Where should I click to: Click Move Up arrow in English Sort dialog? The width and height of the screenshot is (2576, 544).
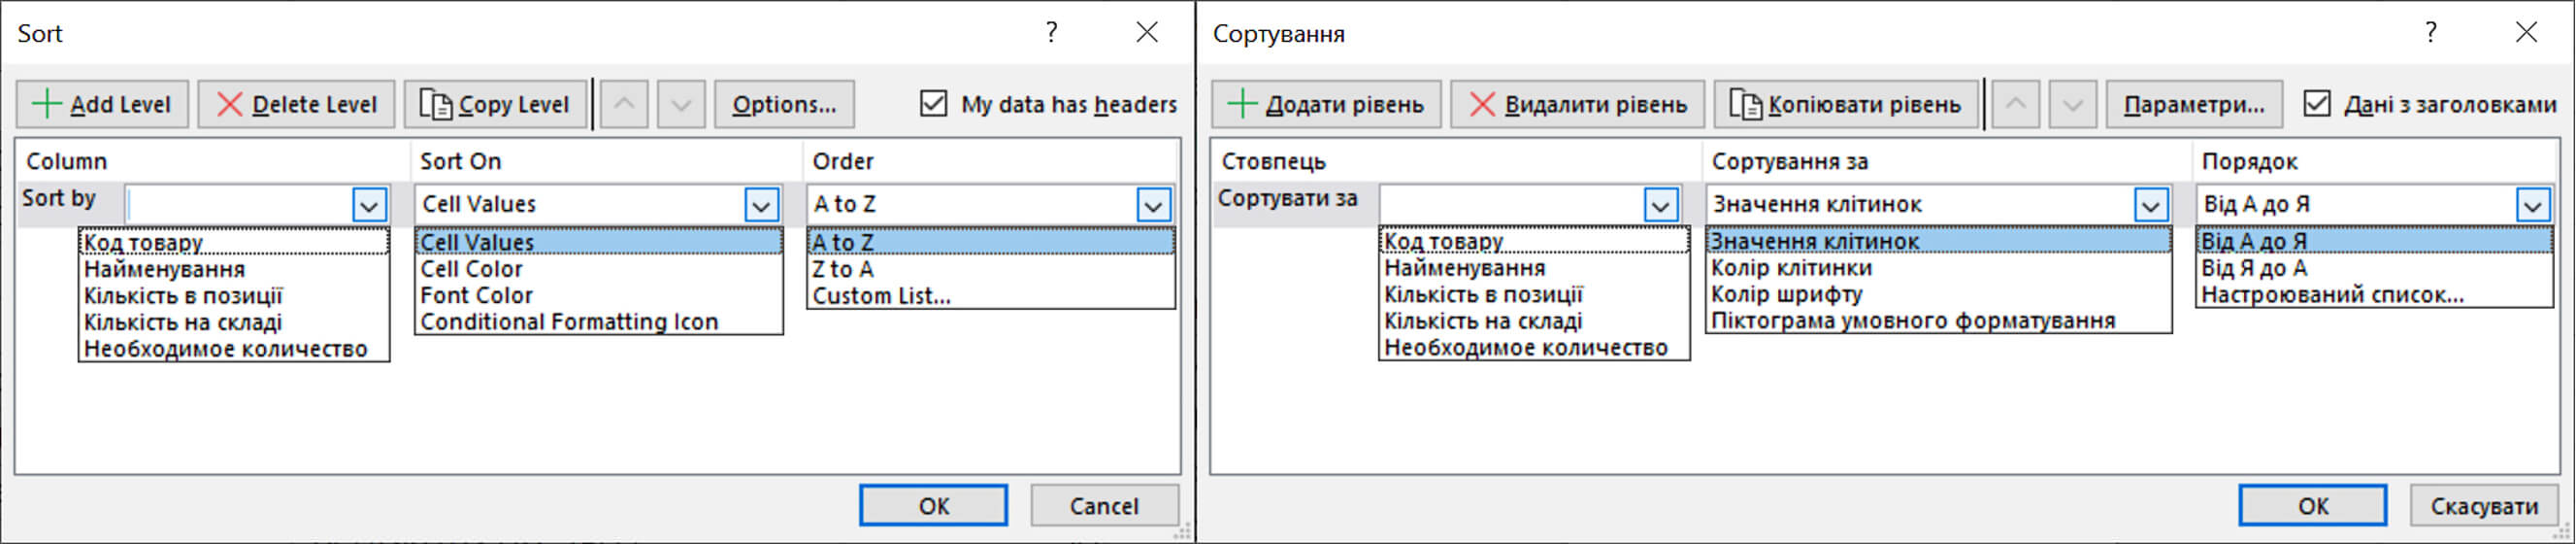624,104
